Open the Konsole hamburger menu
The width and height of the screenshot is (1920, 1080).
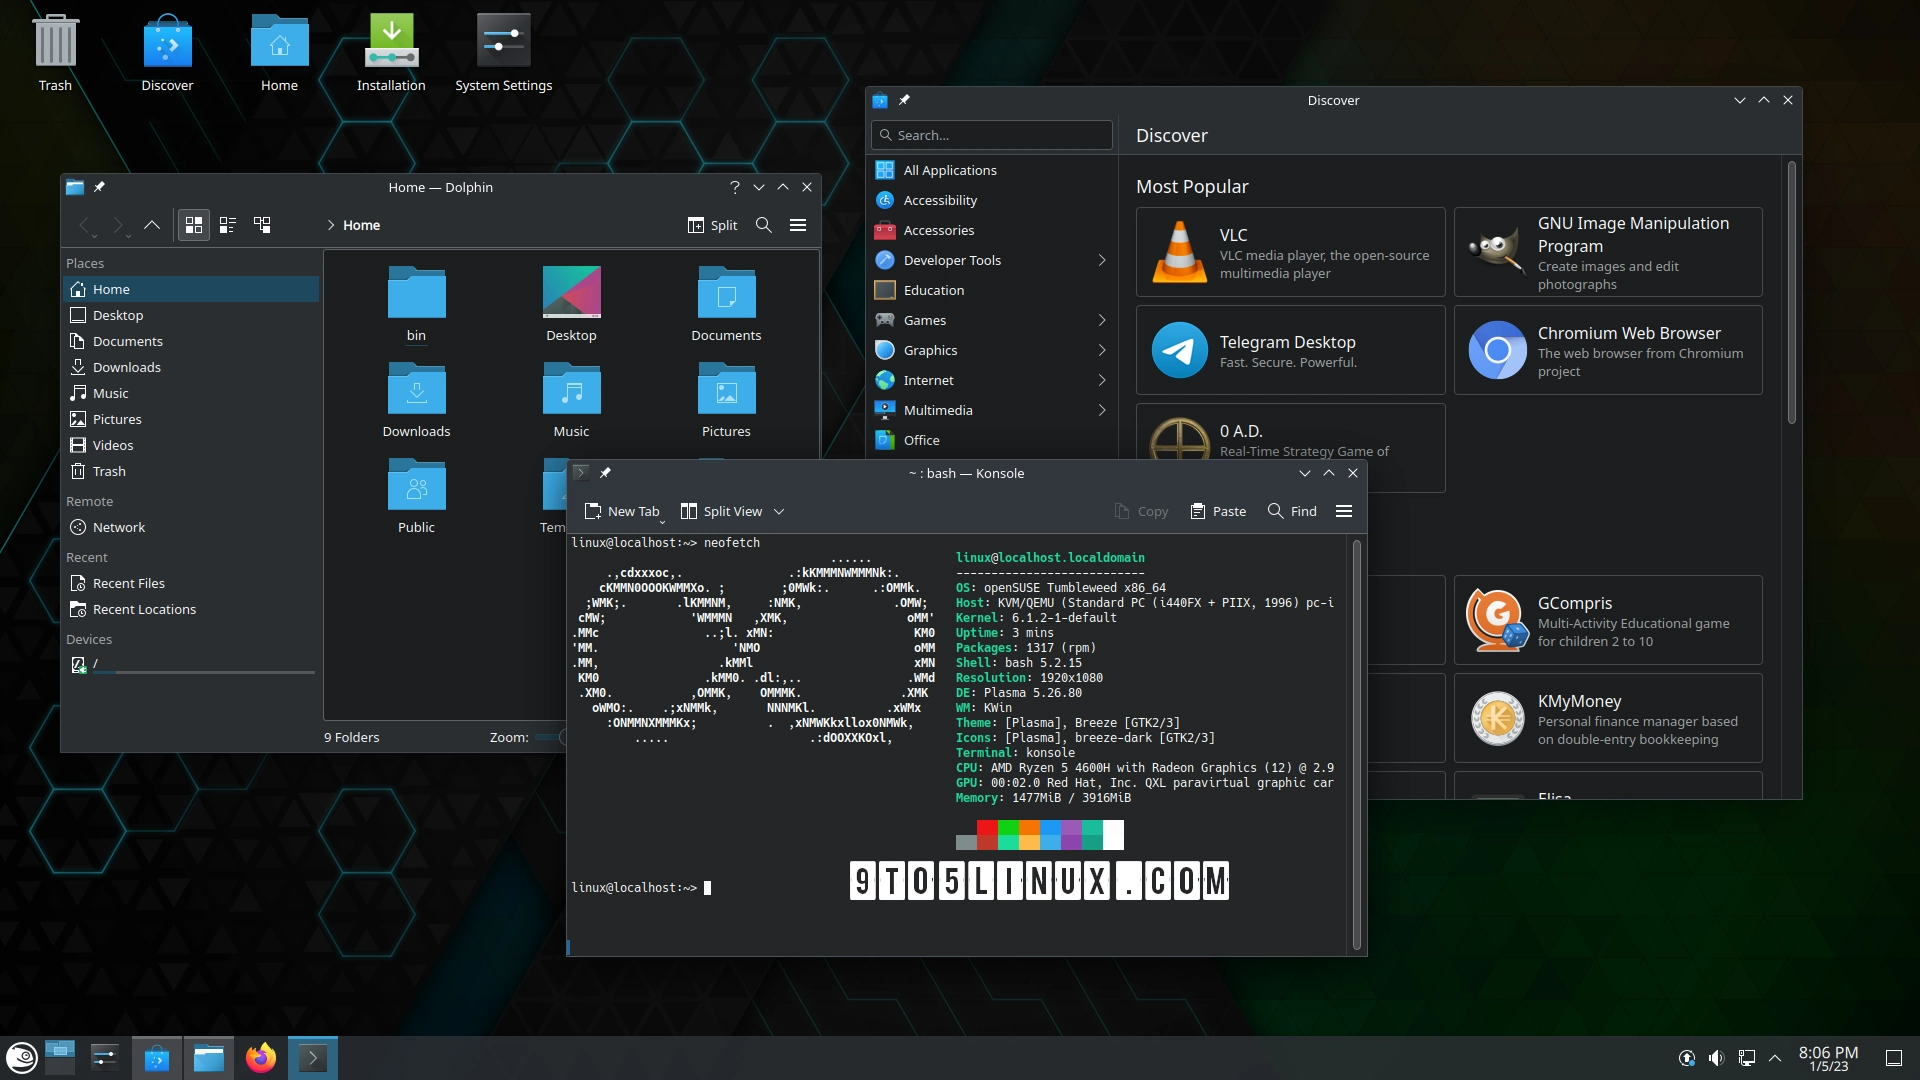coord(1344,510)
